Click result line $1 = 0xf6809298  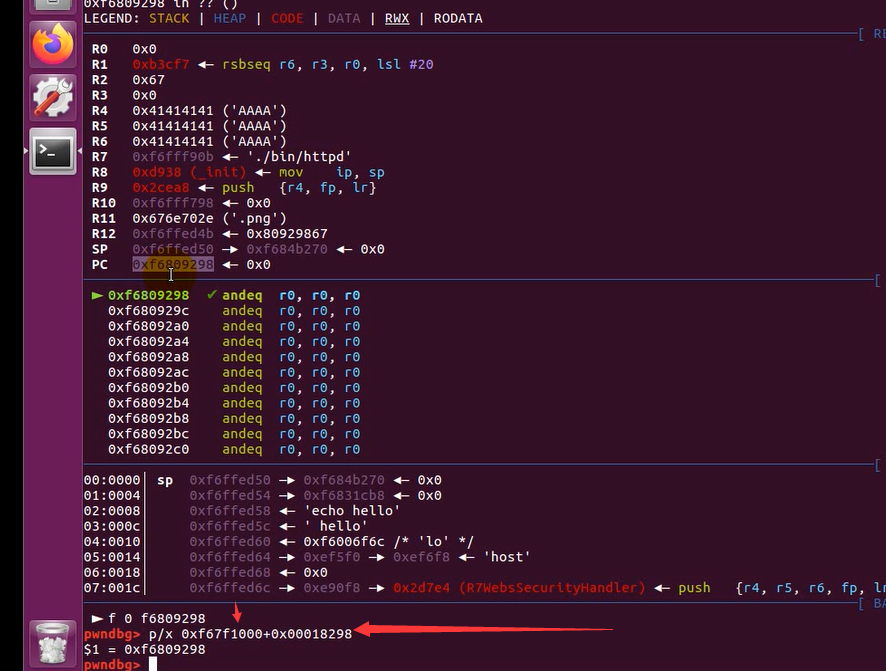pos(145,650)
